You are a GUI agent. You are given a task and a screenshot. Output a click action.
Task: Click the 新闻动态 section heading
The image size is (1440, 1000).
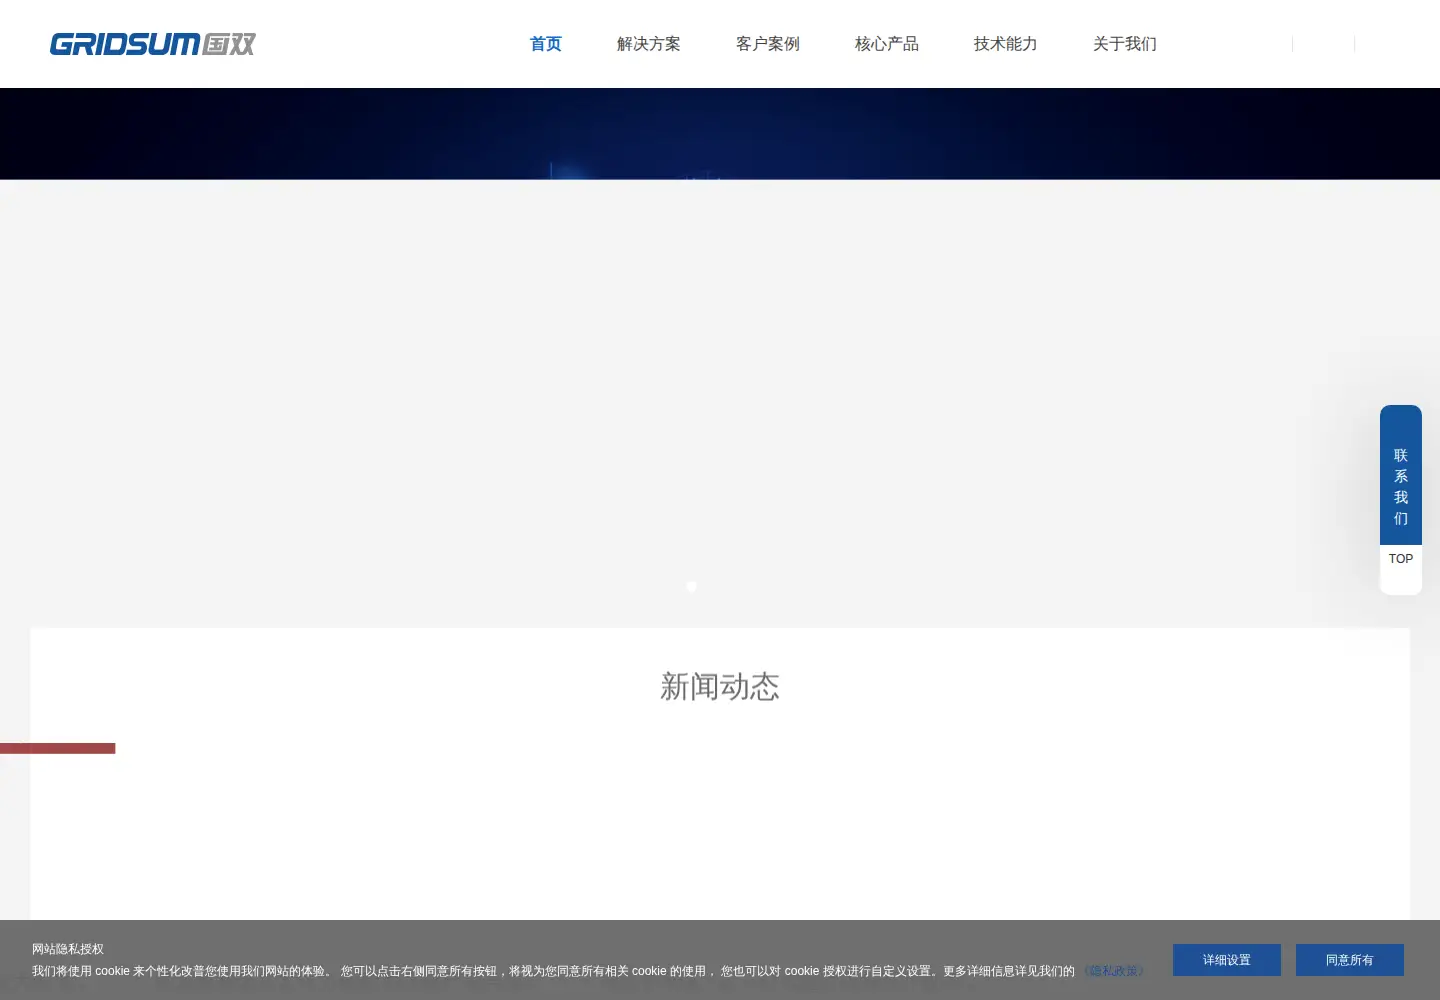click(720, 687)
